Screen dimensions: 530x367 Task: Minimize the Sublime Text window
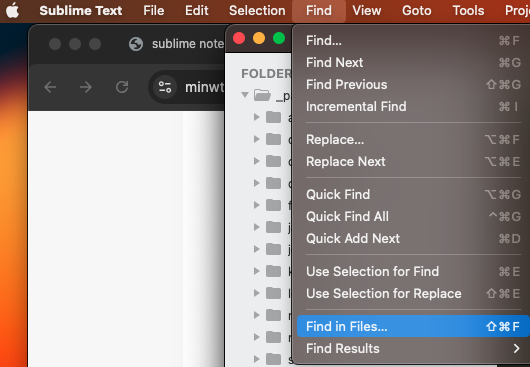click(x=259, y=38)
